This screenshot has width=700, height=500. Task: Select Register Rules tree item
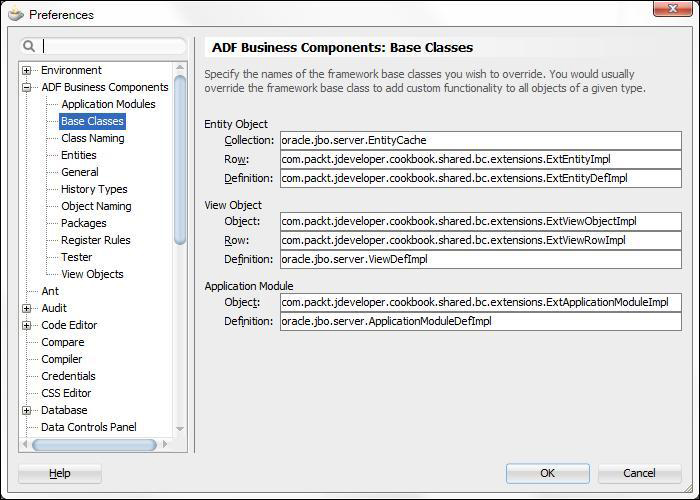pyautogui.click(x=96, y=240)
